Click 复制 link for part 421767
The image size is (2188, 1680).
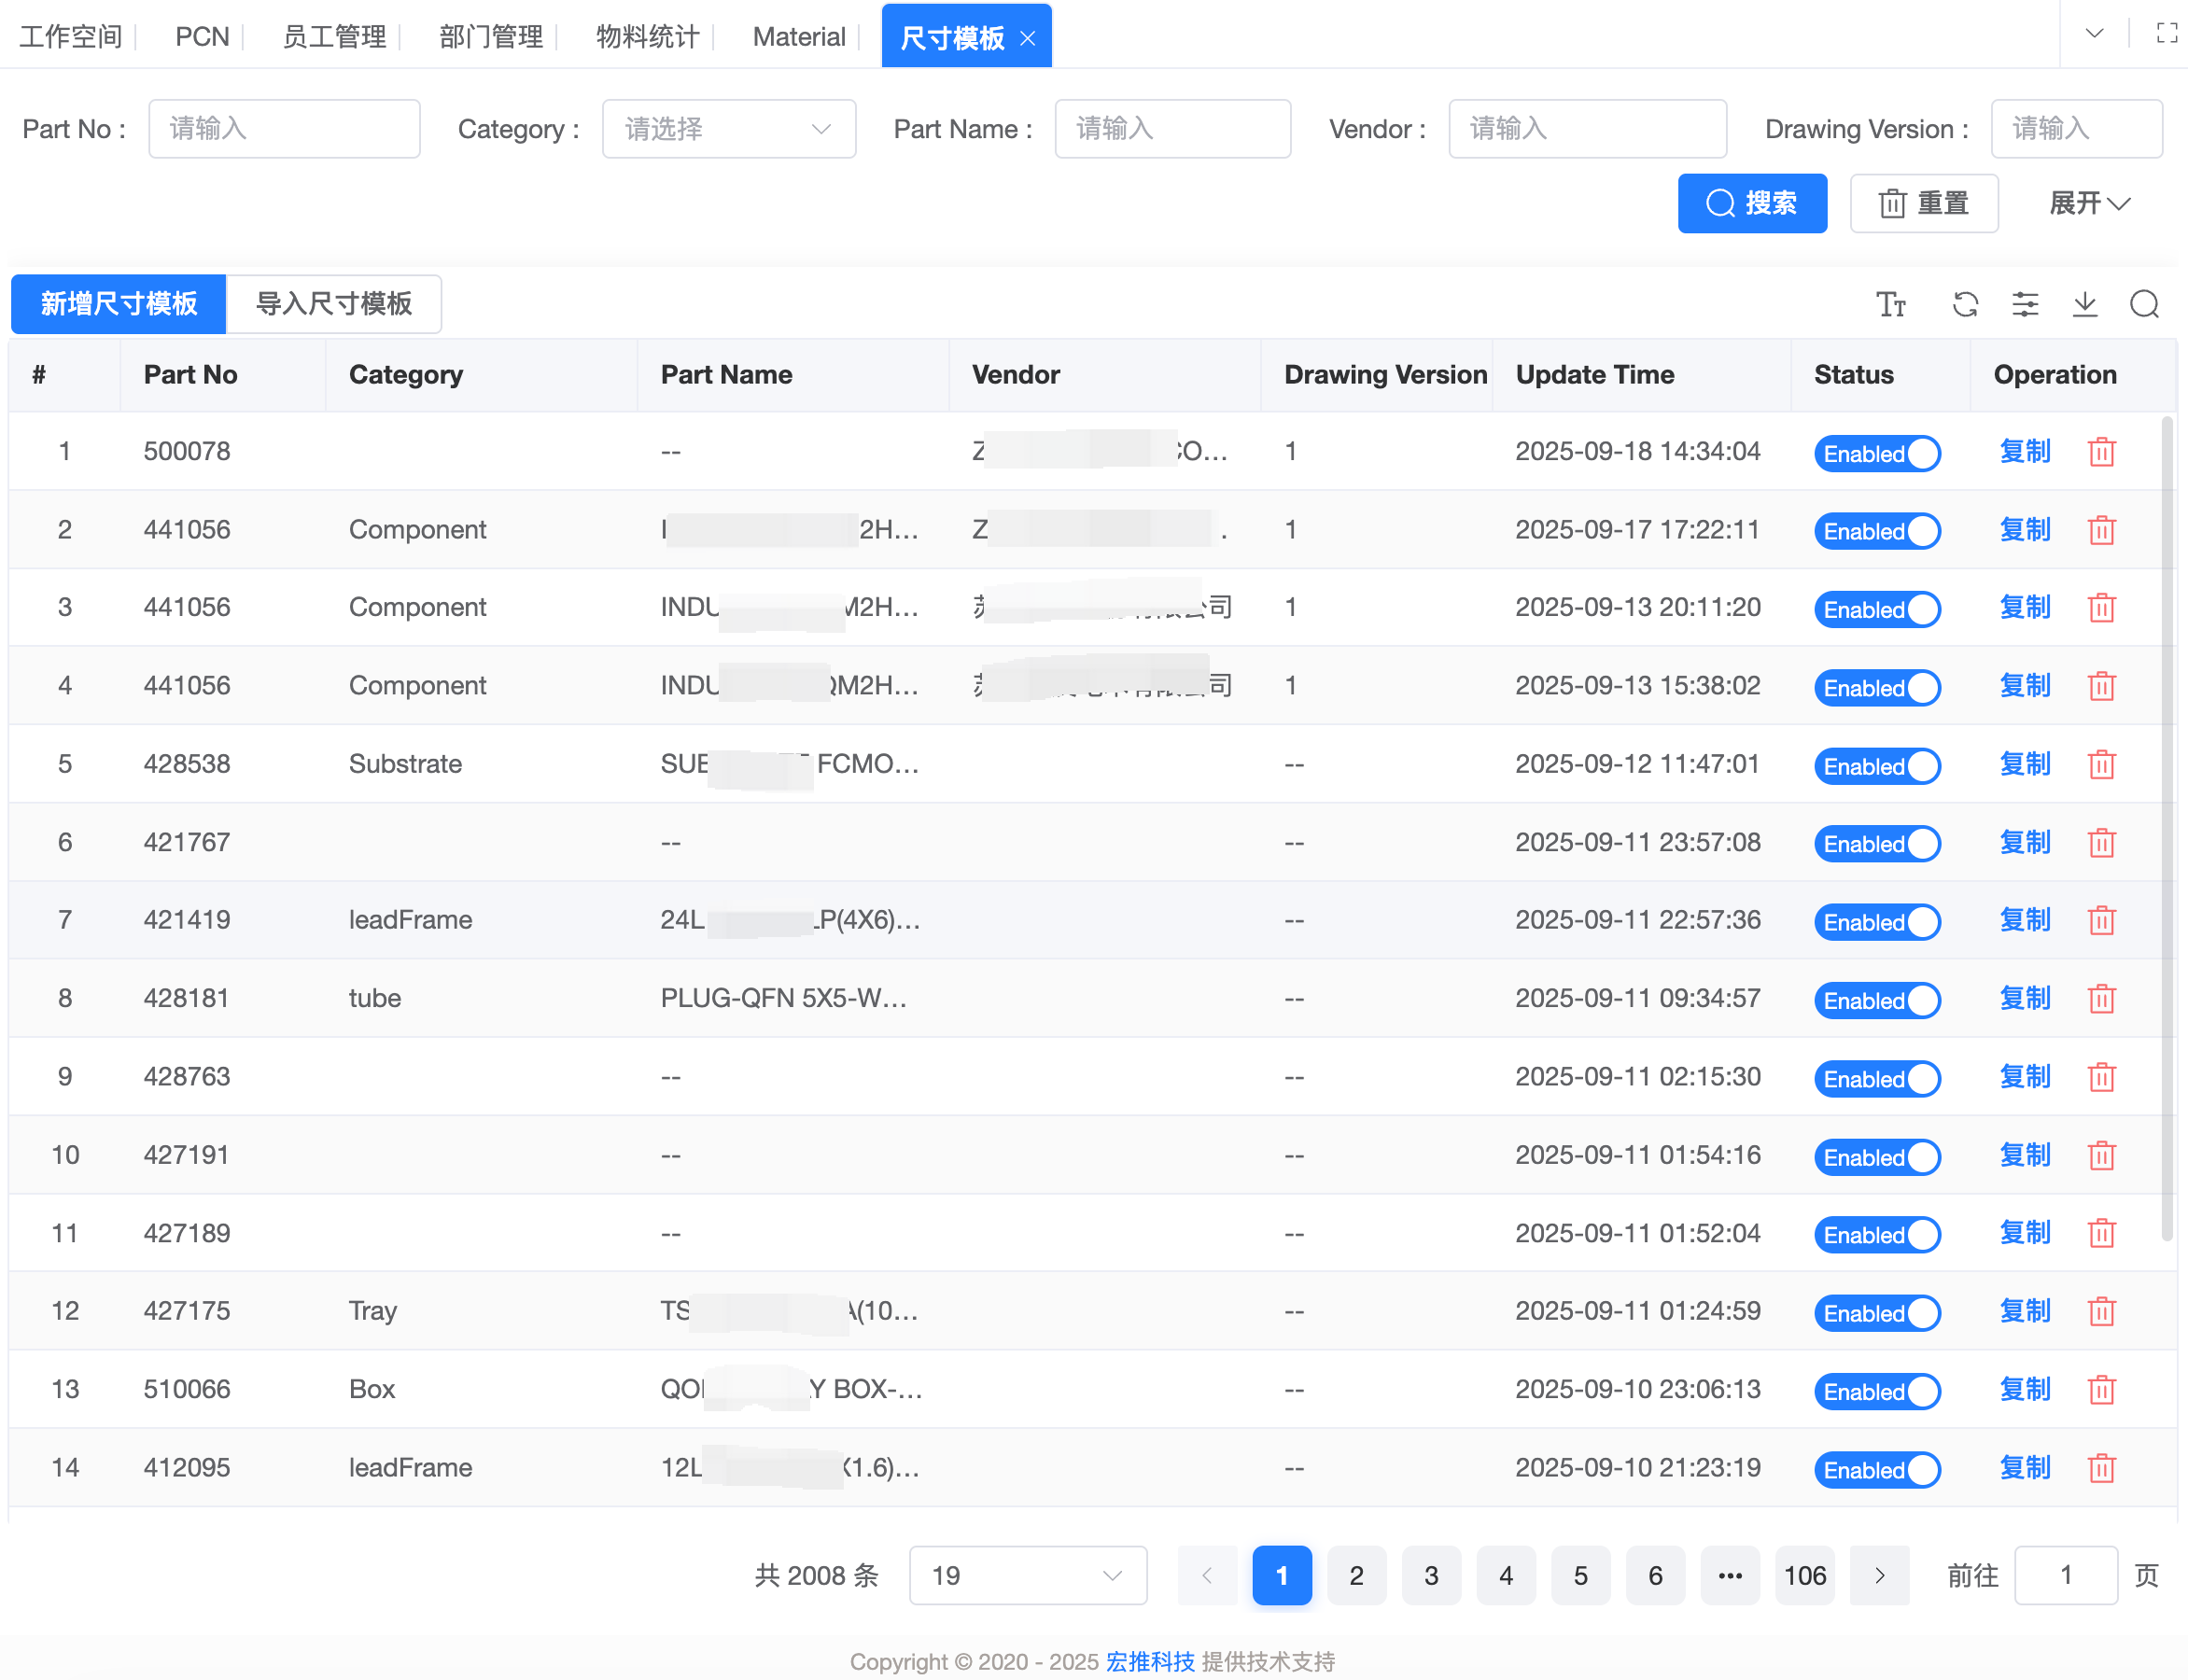pos(2024,842)
